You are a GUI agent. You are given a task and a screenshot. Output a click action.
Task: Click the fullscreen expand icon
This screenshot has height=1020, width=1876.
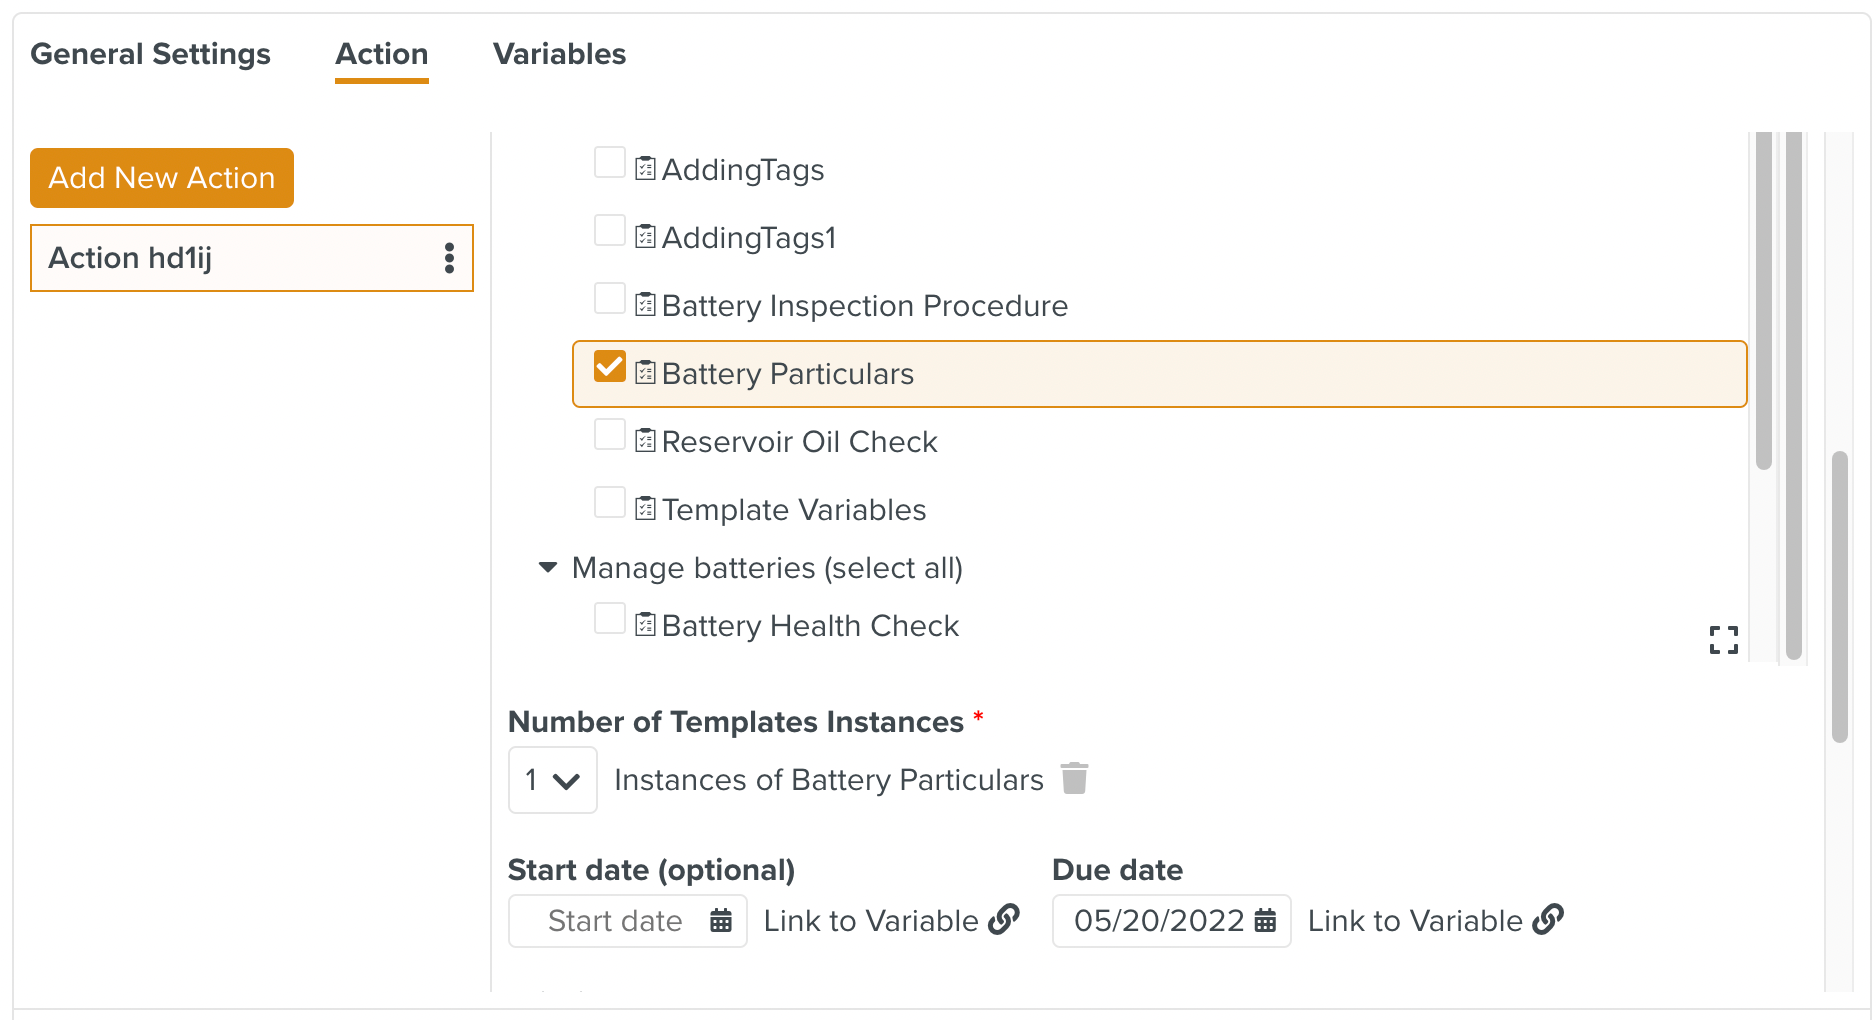(1723, 640)
